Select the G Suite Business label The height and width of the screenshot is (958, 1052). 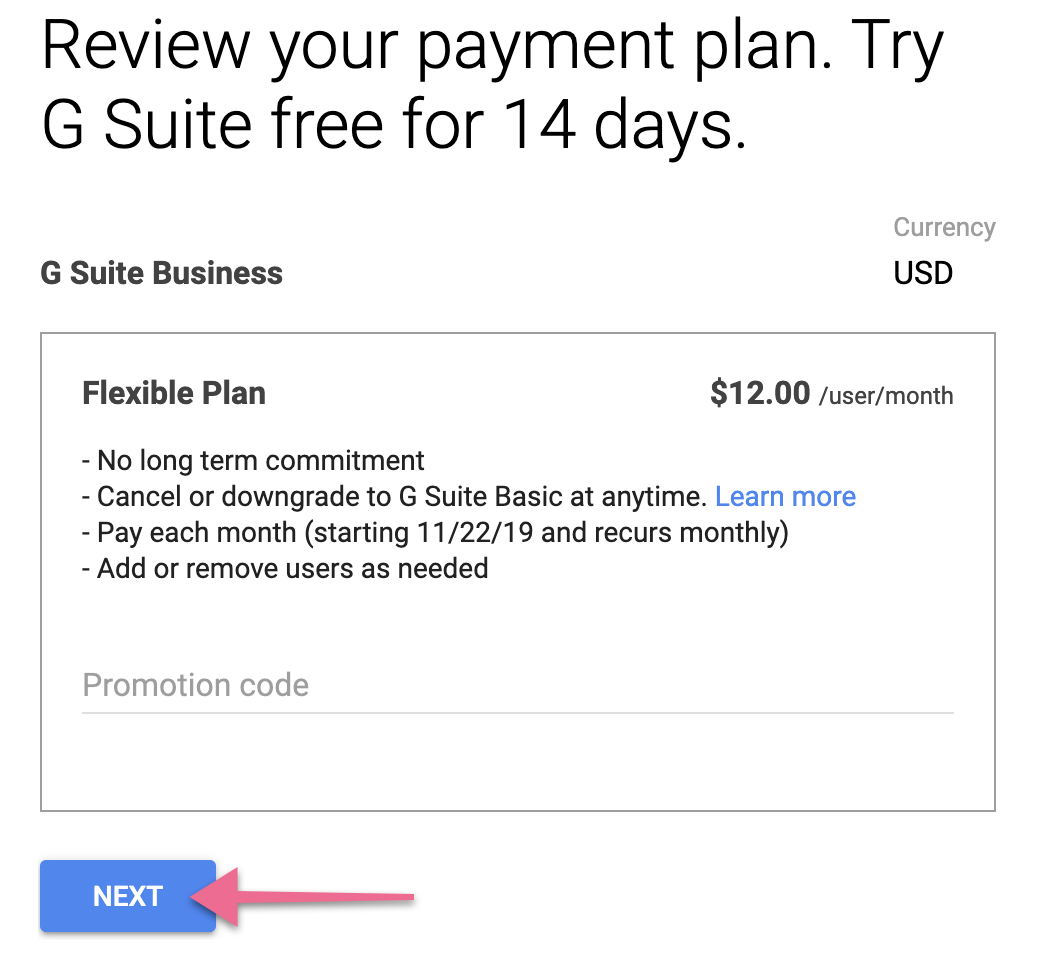pos(161,273)
